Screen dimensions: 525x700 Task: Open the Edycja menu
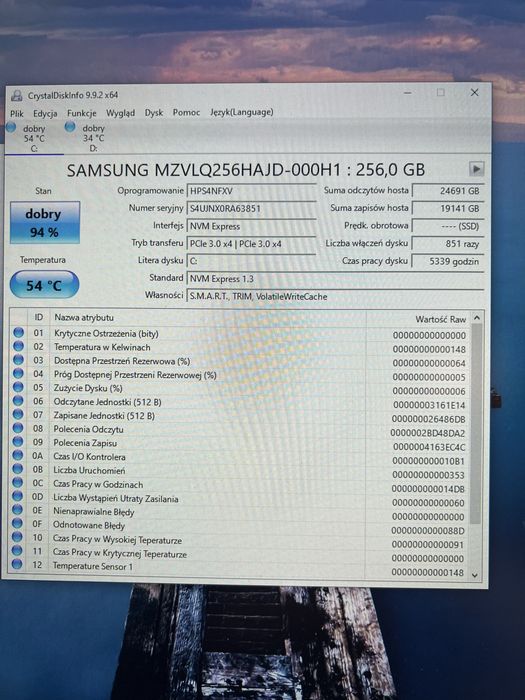coord(45,113)
